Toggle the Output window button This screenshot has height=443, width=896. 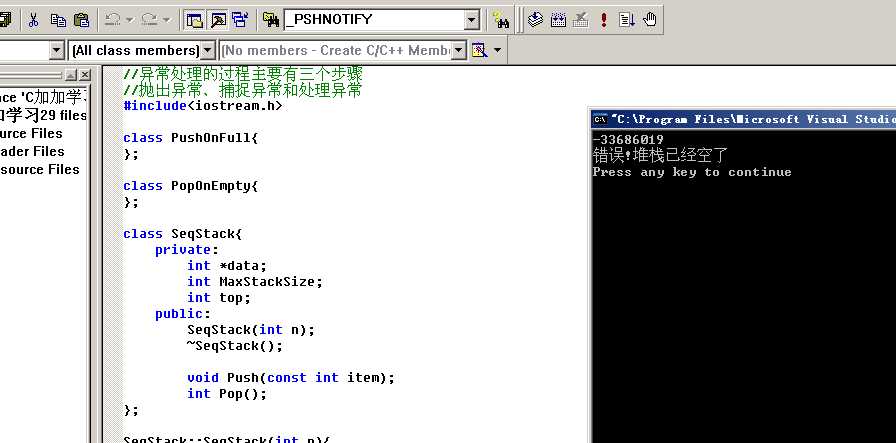(218, 20)
